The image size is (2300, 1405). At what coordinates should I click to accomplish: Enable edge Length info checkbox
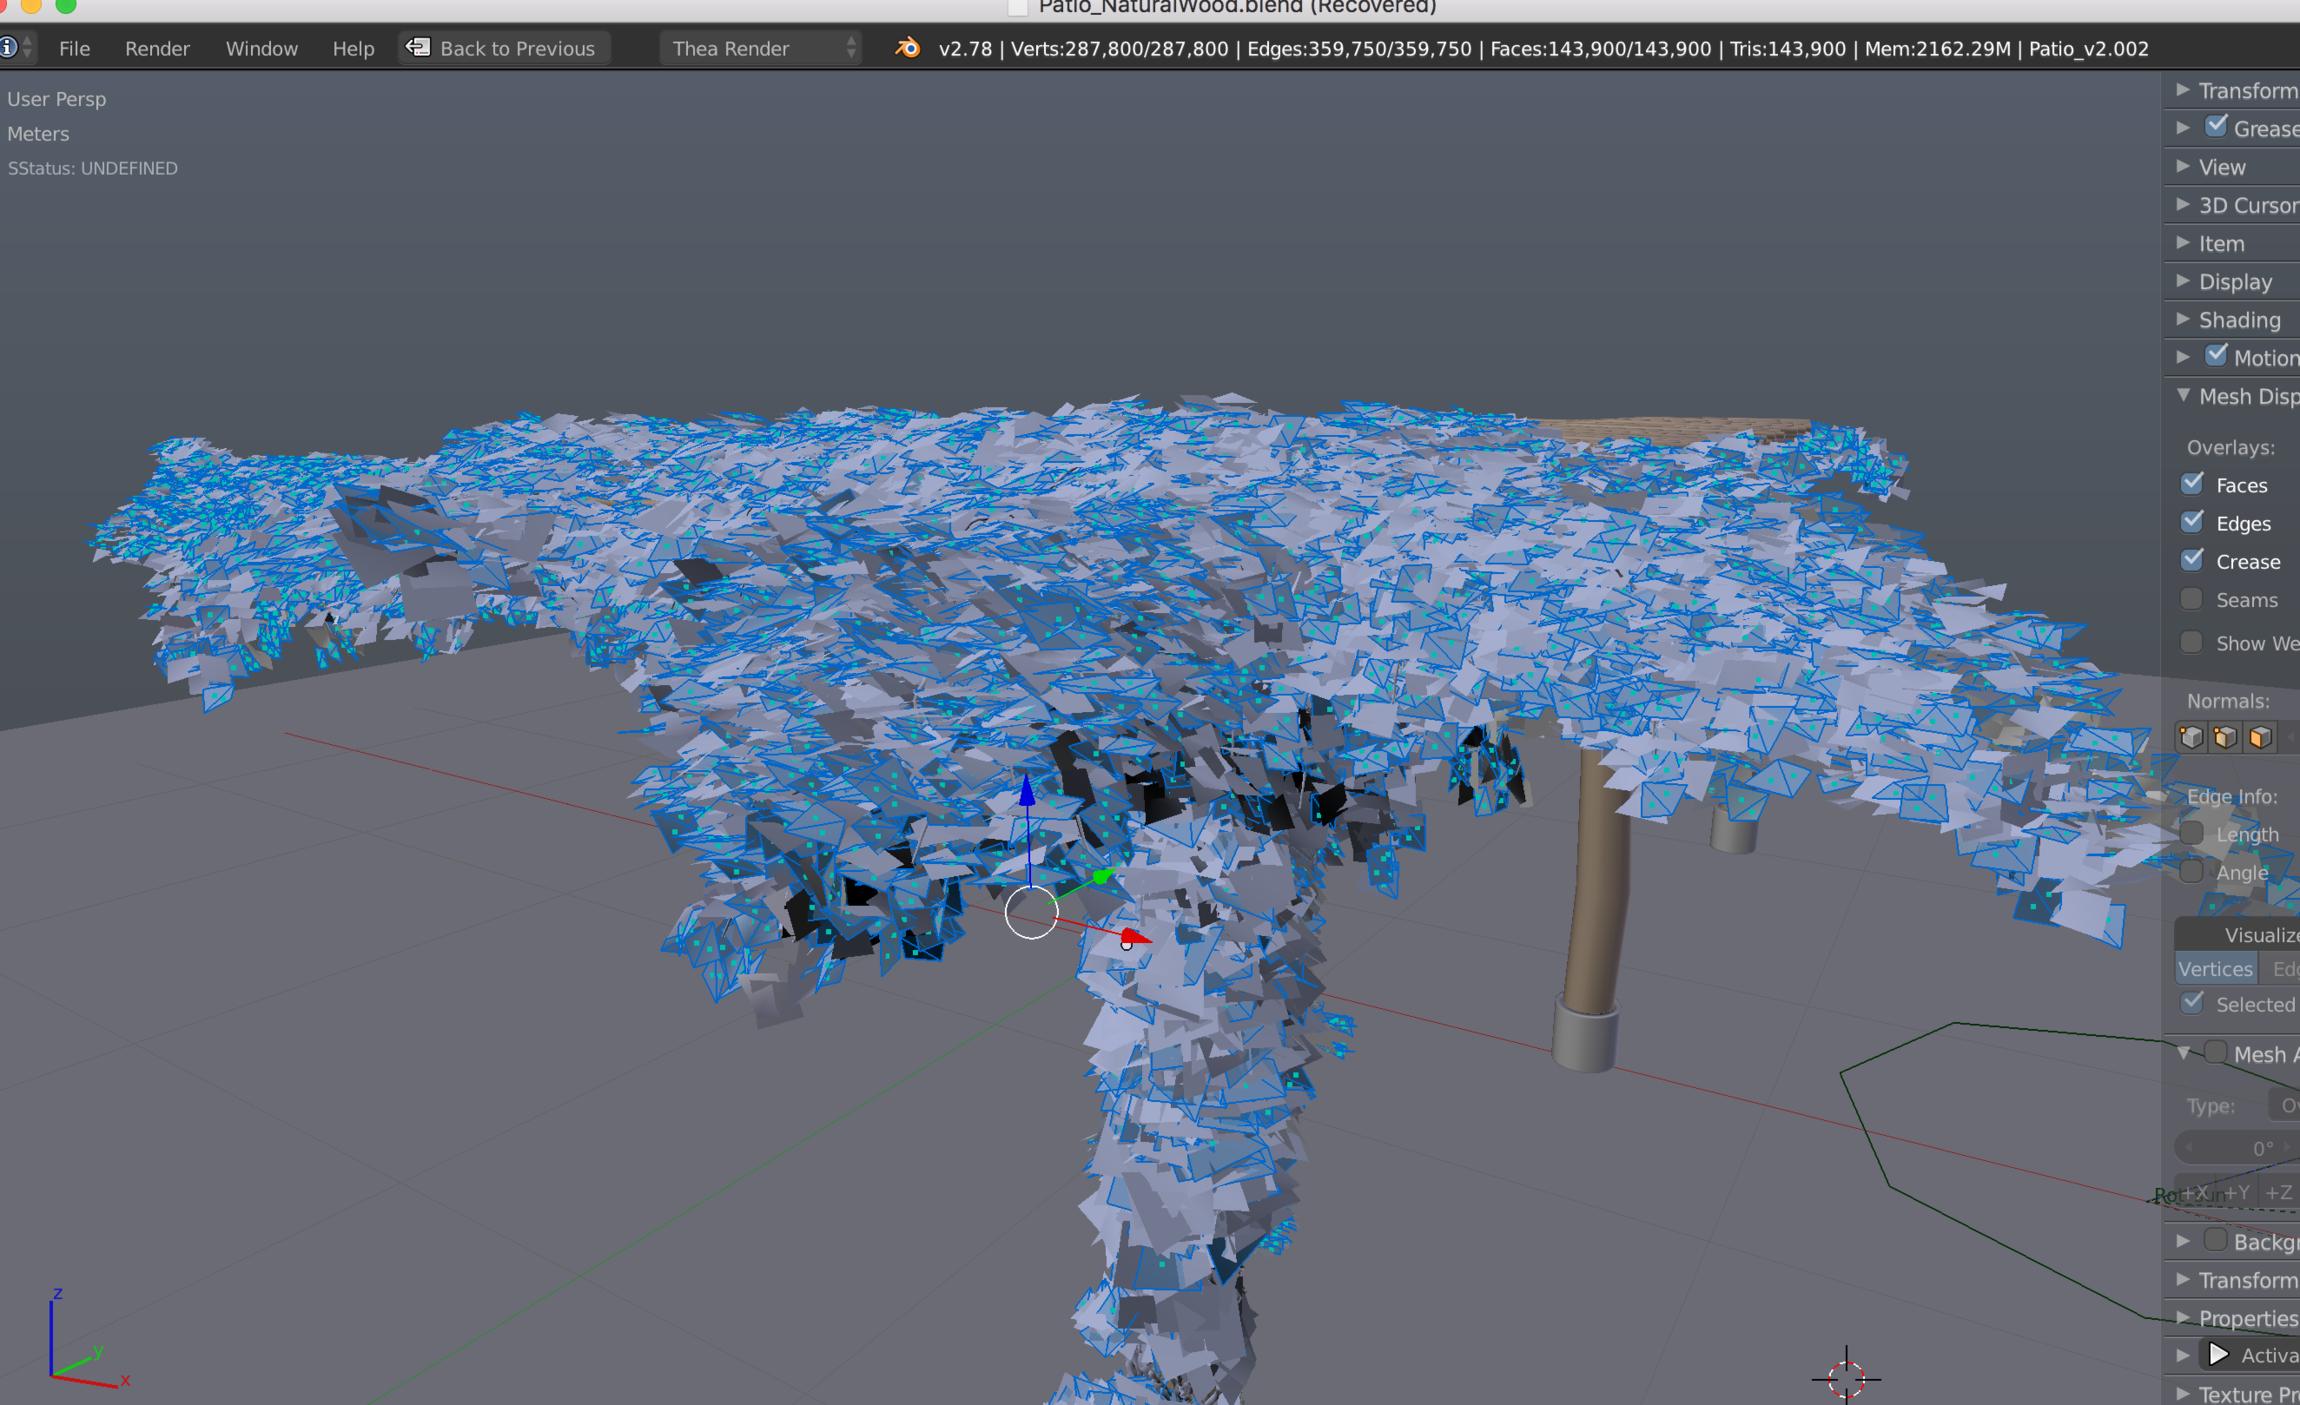coord(2192,833)
